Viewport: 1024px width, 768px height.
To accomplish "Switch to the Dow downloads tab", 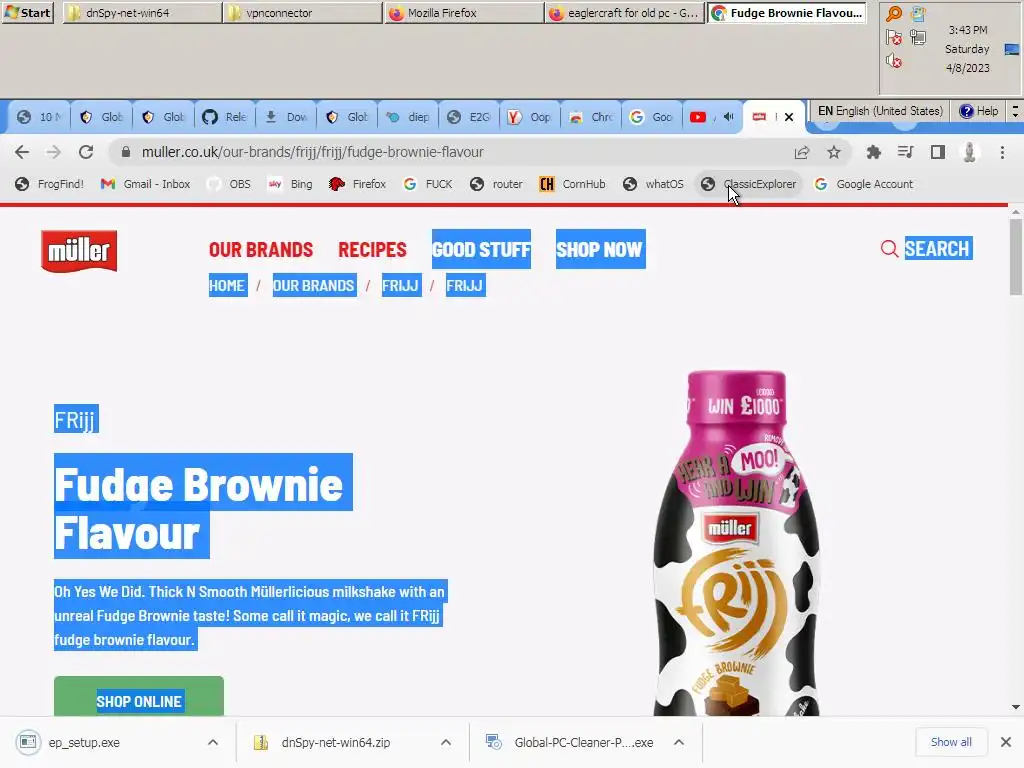I will click(285, 117).
